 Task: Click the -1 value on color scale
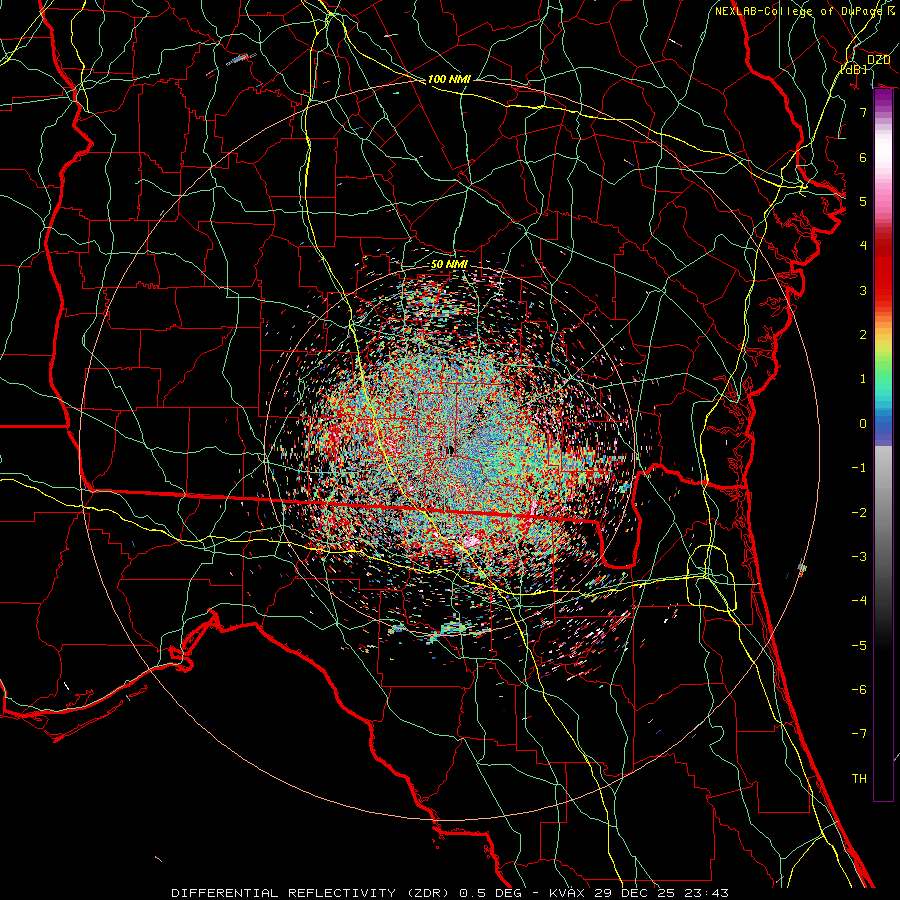click(859, 468)
